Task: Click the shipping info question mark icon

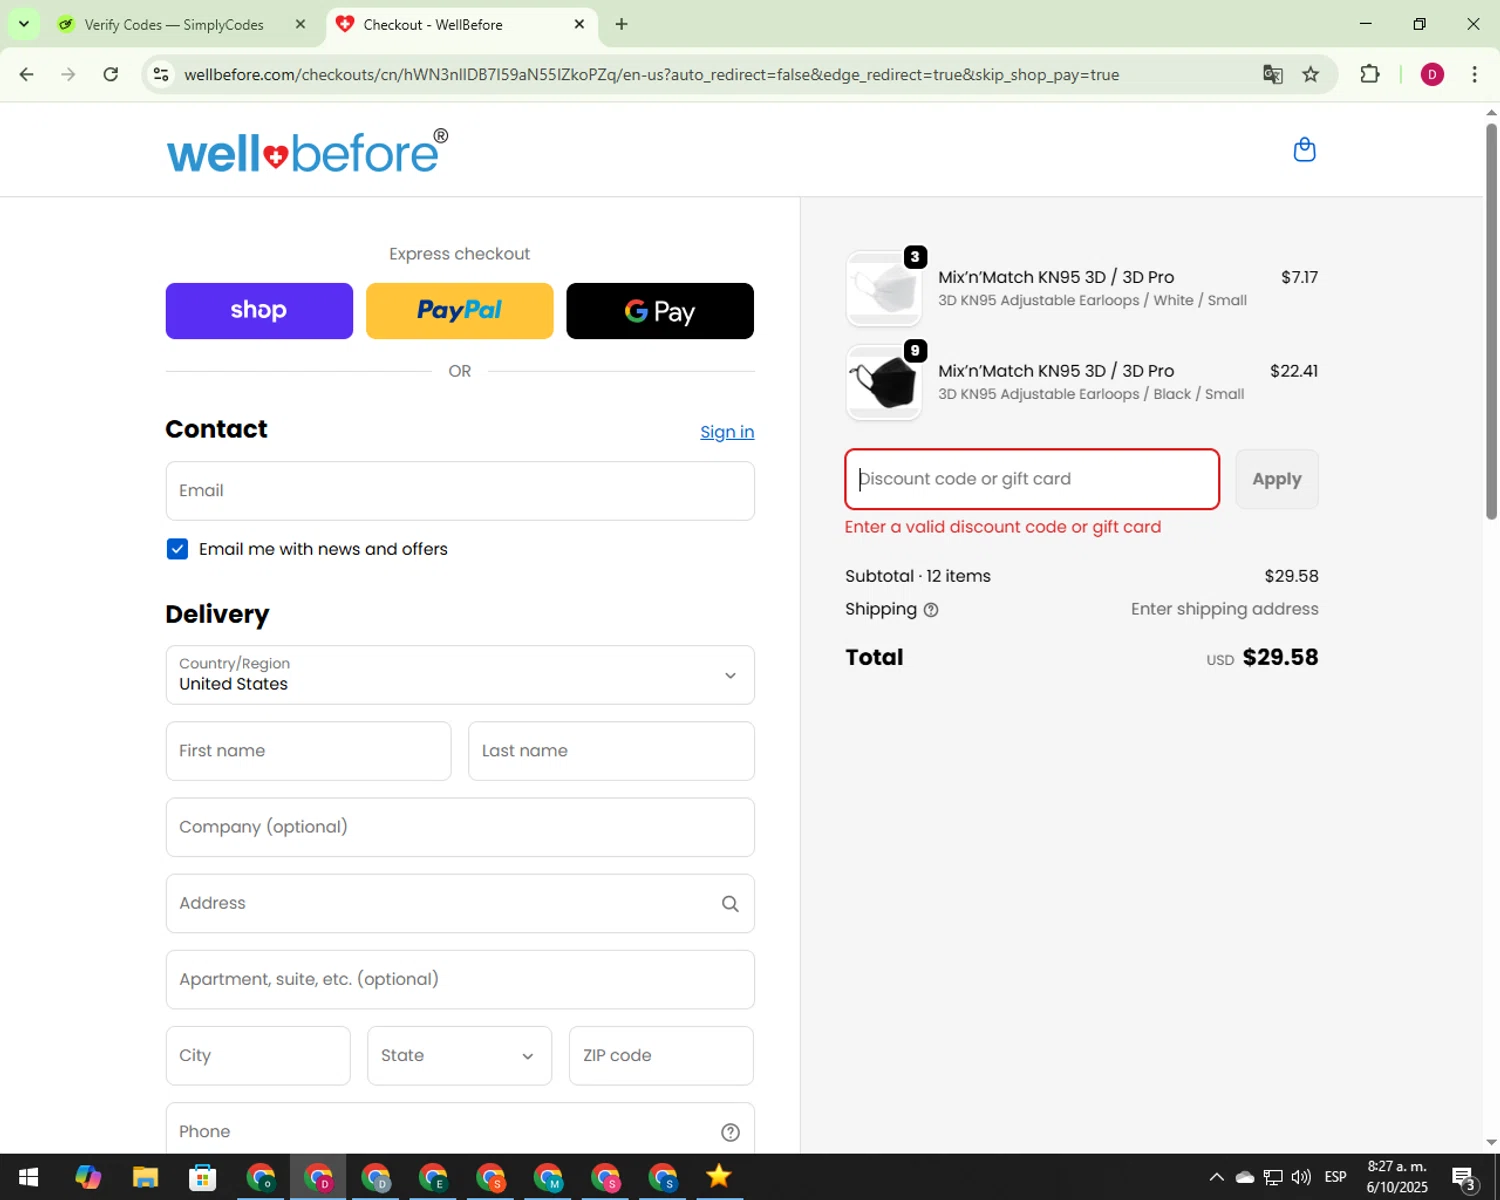Action: [x=931, y=610]
